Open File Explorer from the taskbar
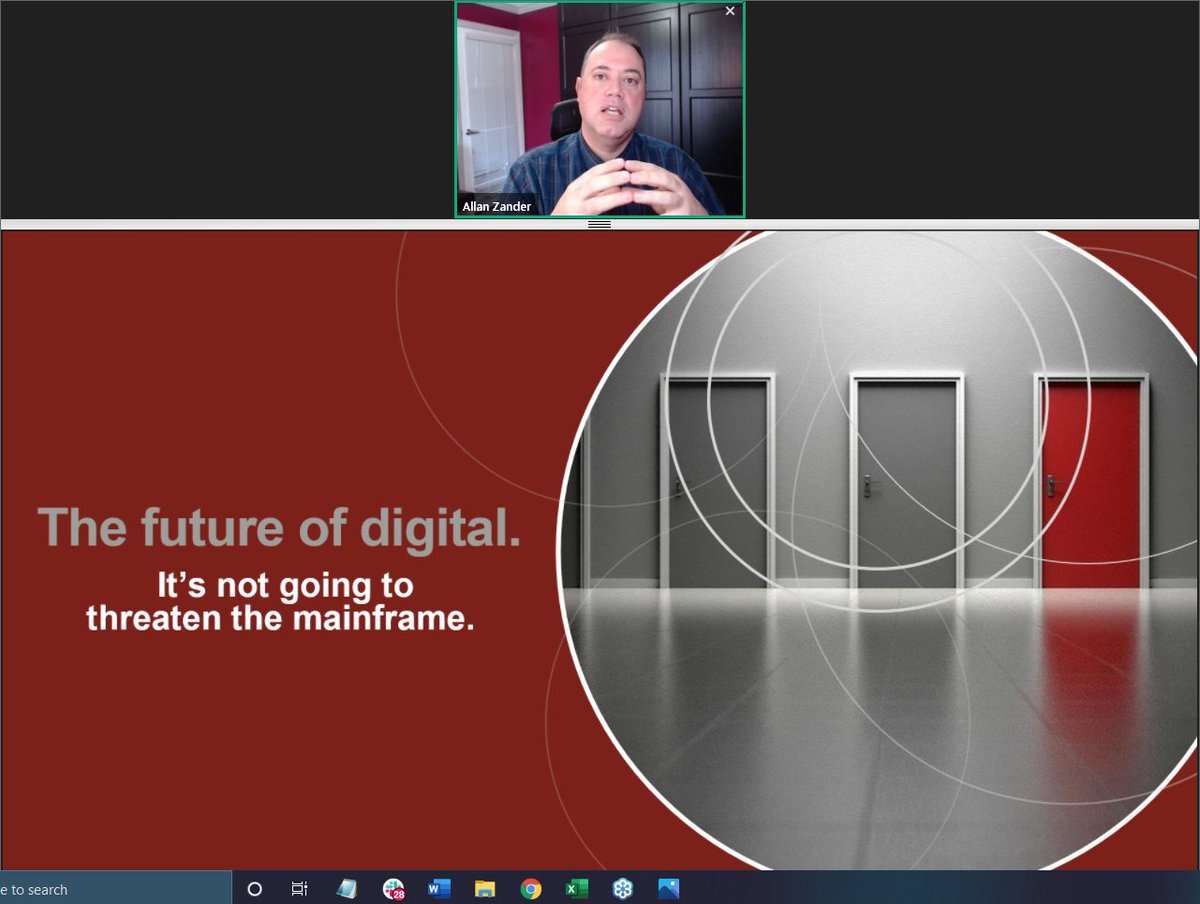The image size is (1200, 904). point(485,888)
